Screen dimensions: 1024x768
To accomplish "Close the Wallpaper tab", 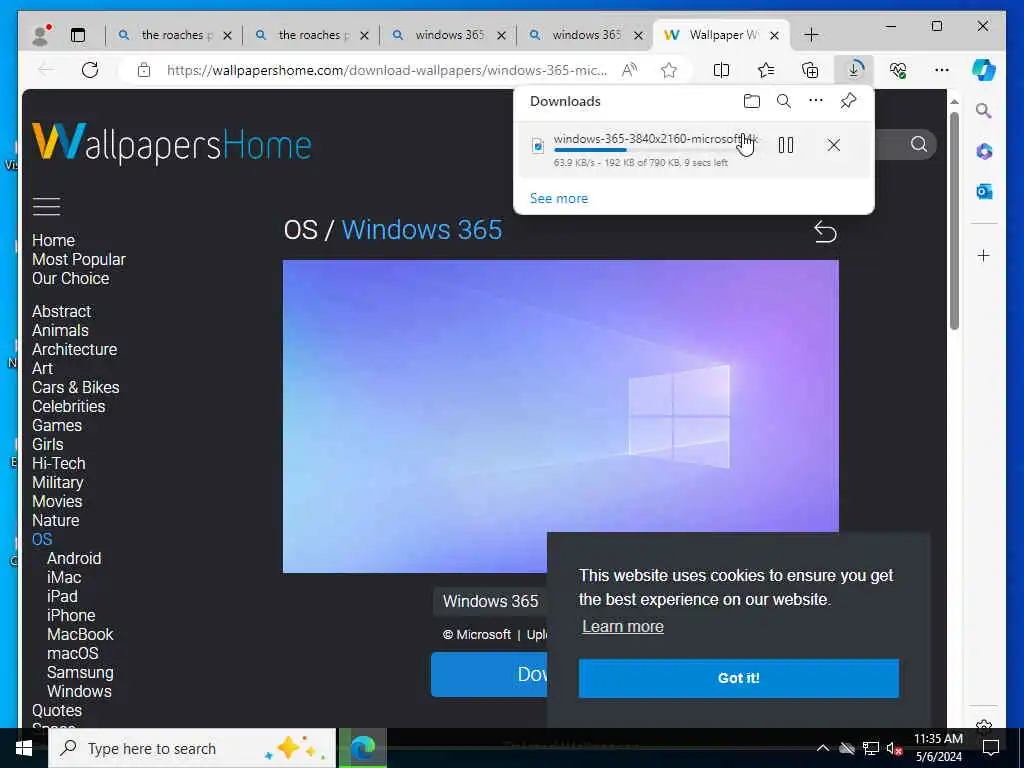I will click(x=774, y=35).
